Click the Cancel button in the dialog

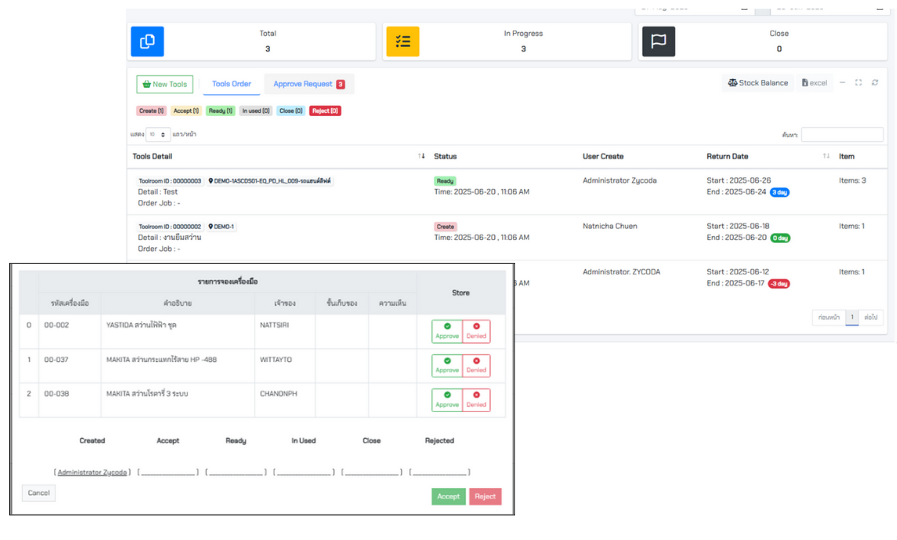click(39, 493)
